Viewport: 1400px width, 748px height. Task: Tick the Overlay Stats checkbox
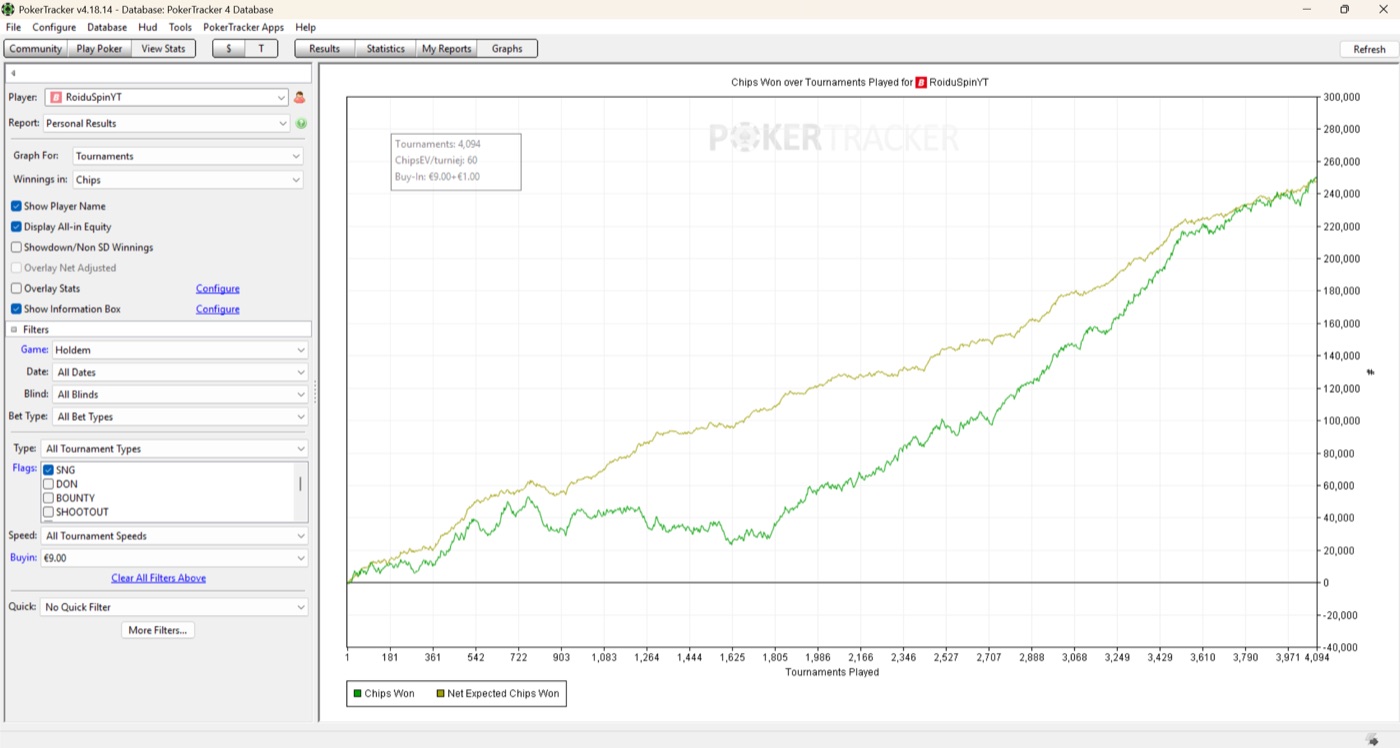click(16, 288)
